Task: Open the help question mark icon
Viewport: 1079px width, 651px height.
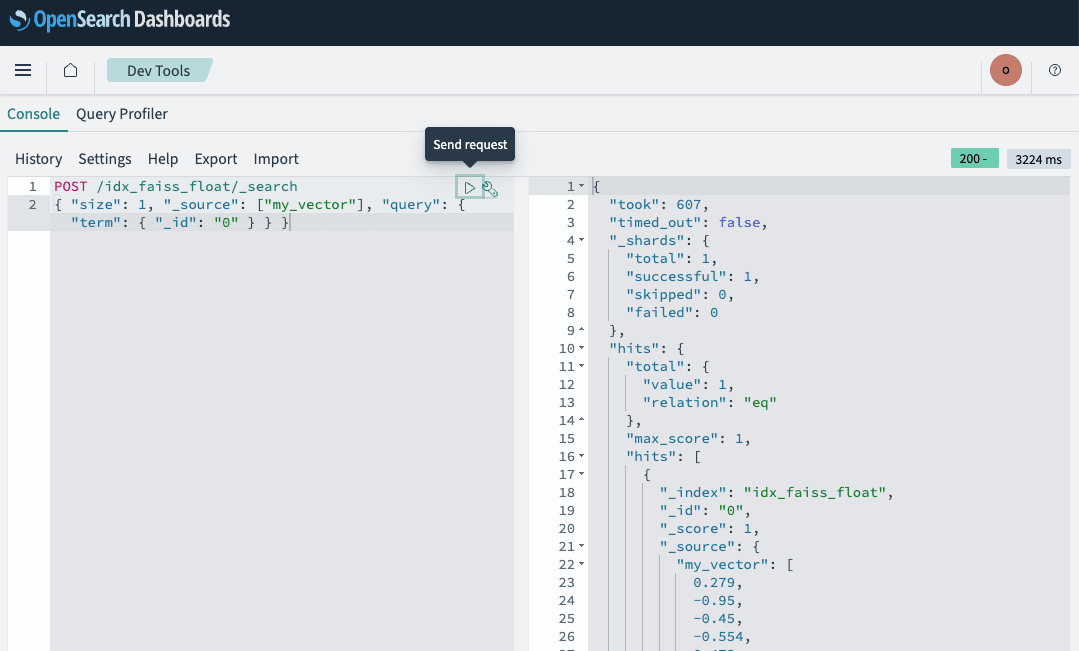Action: (x=1055, y=70)
